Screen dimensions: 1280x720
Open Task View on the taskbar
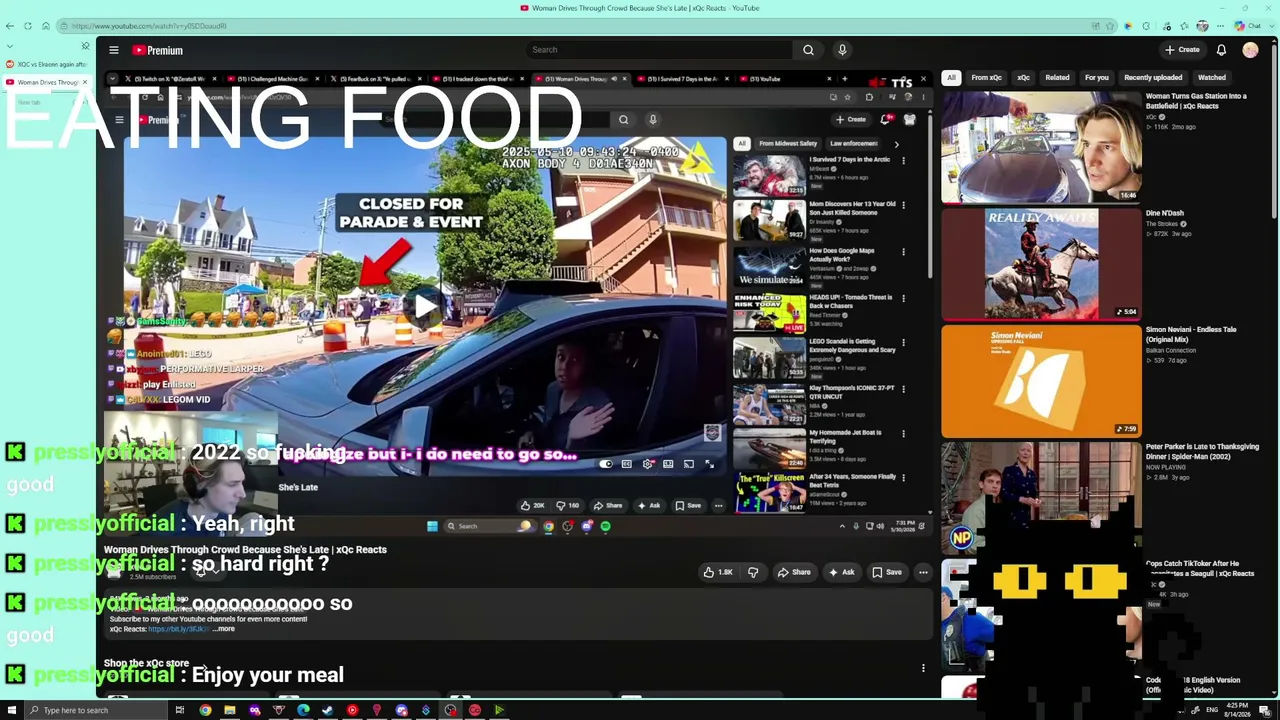[180, 711]
